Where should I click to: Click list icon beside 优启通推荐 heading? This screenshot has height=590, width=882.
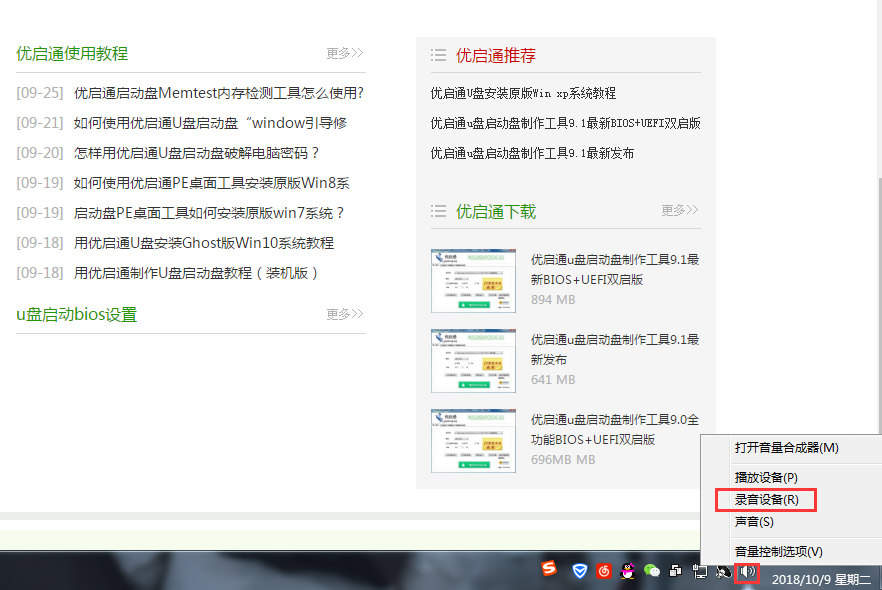438,55
